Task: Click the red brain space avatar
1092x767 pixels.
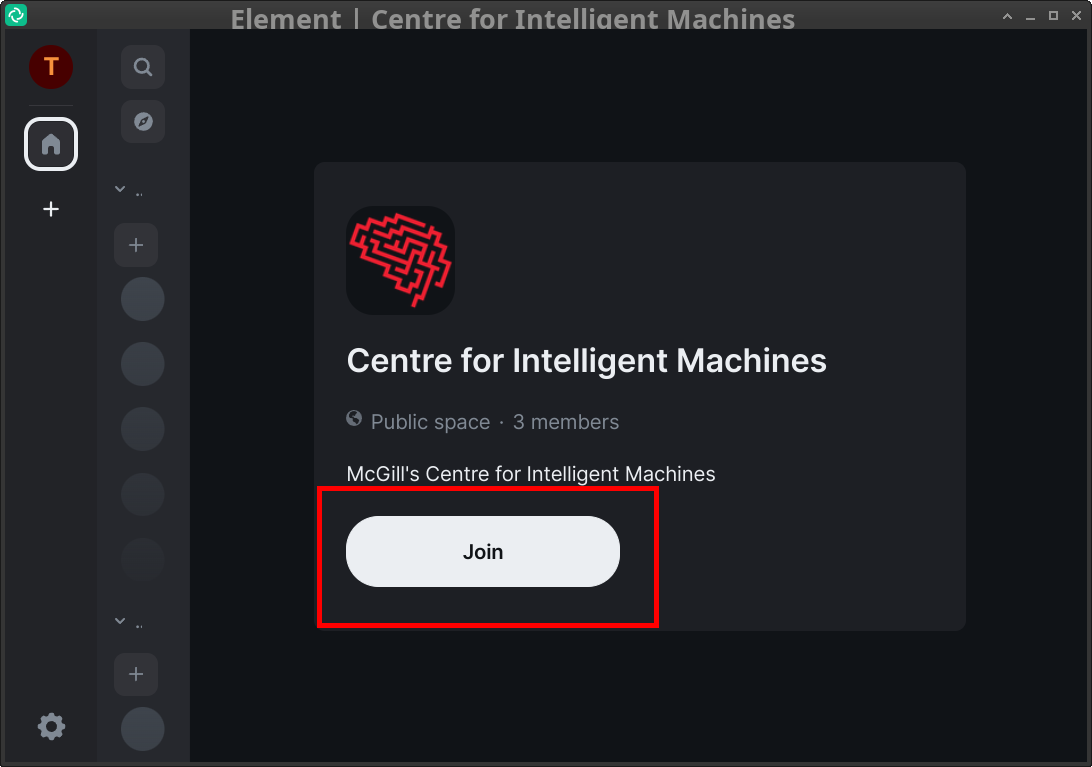Action: 400,261
